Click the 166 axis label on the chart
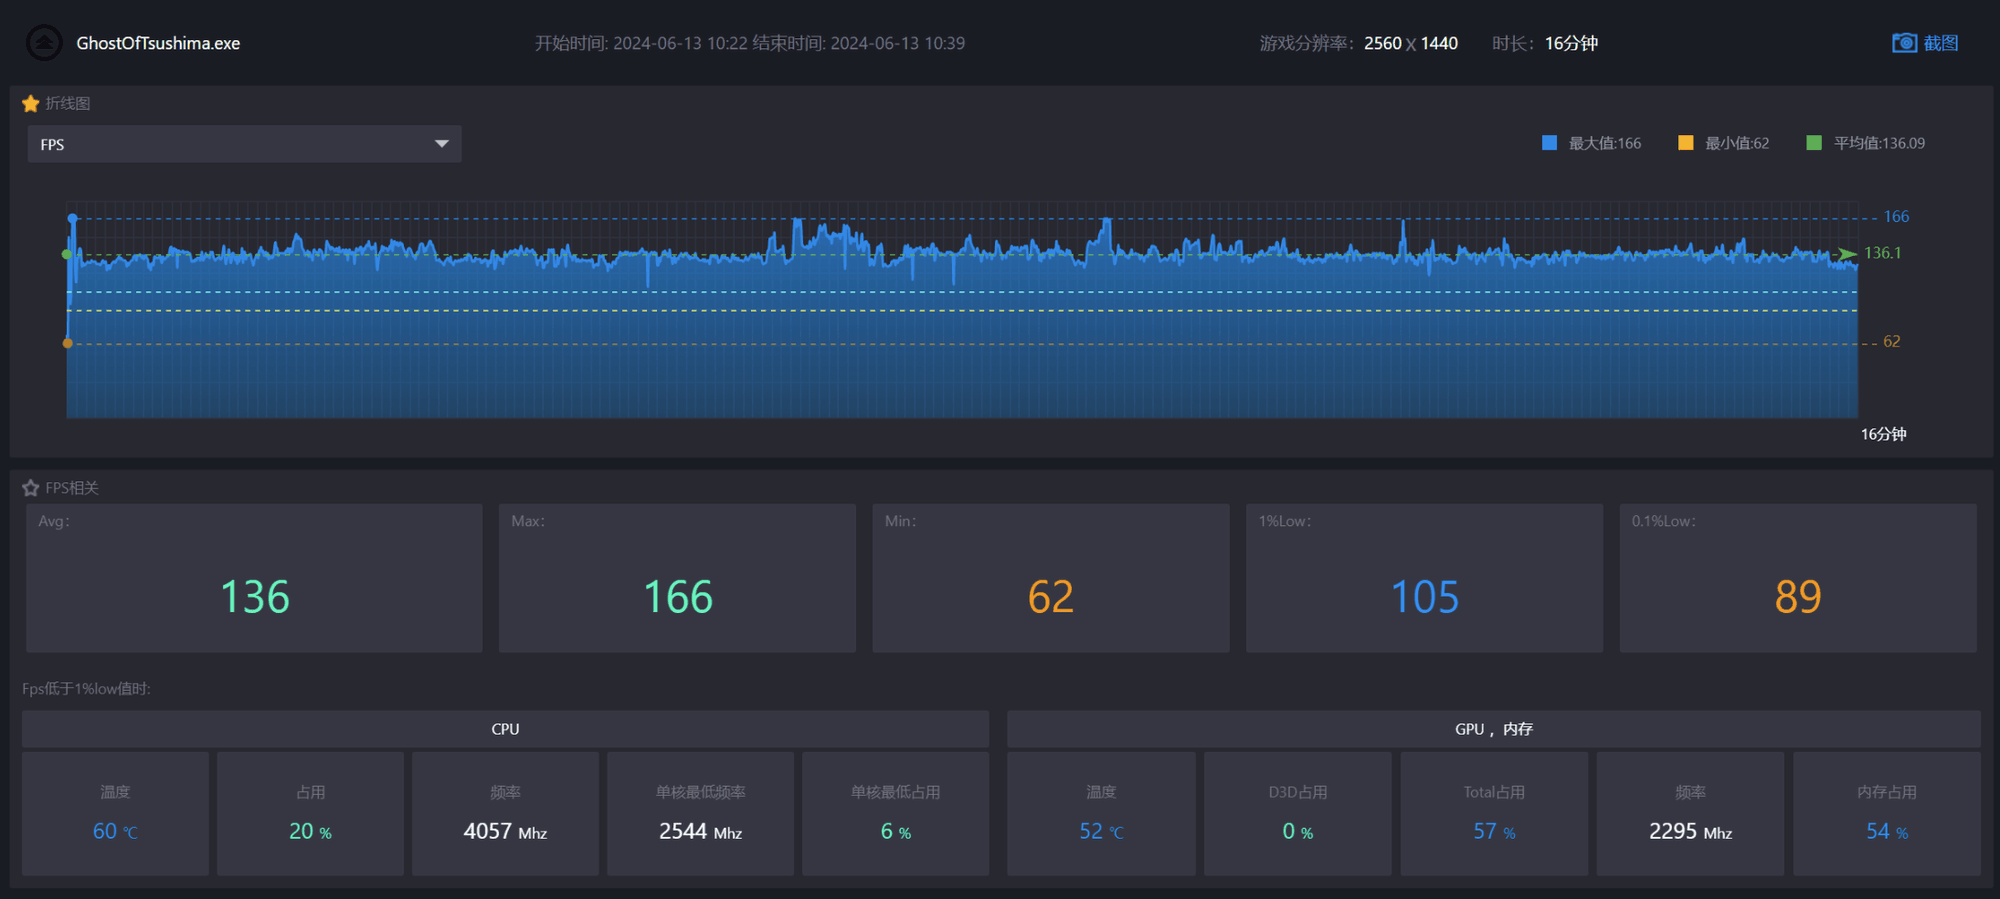 (x=1896, y=217)
